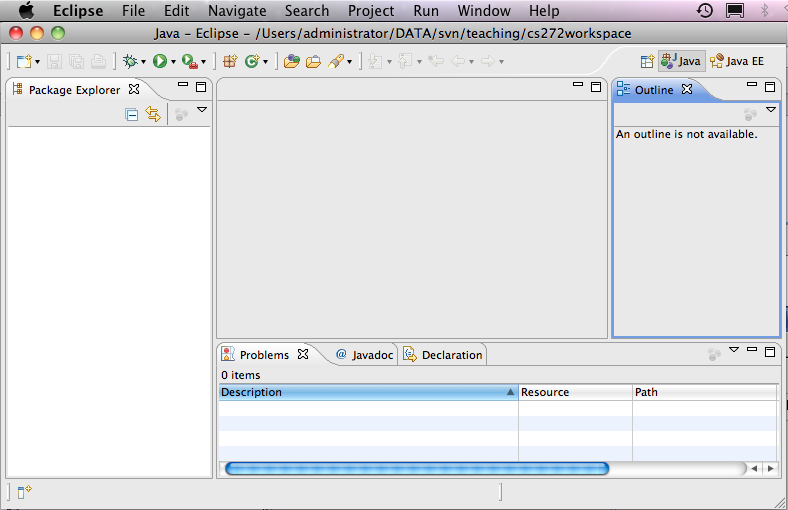Click the Search flashlight icon
Image resolution: width=788 pixels, height=510 pixels.
336,61
